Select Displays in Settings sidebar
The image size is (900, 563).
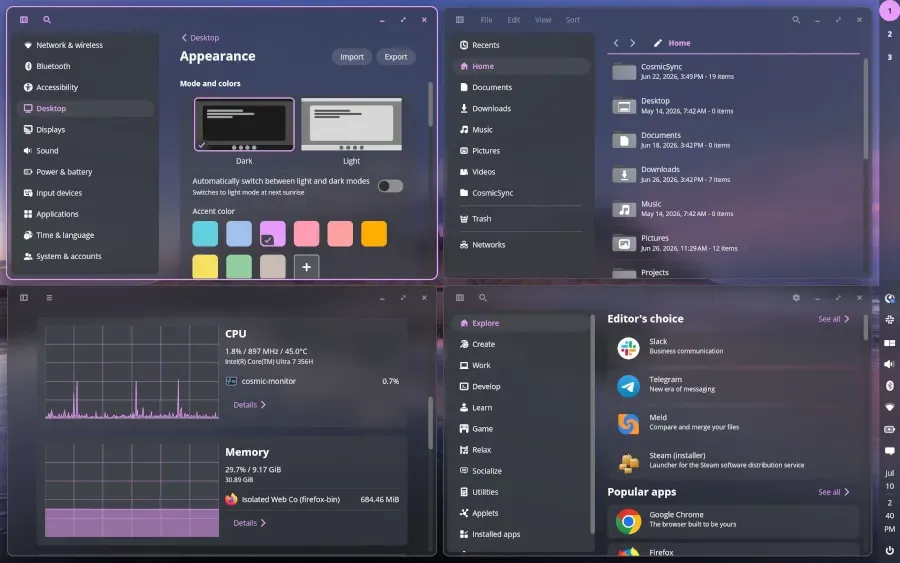[86, 130]
